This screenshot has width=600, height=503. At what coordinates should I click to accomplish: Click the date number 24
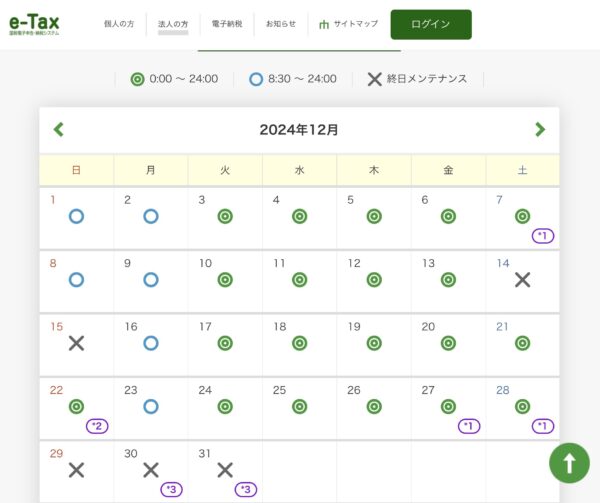tap(205, 390)
